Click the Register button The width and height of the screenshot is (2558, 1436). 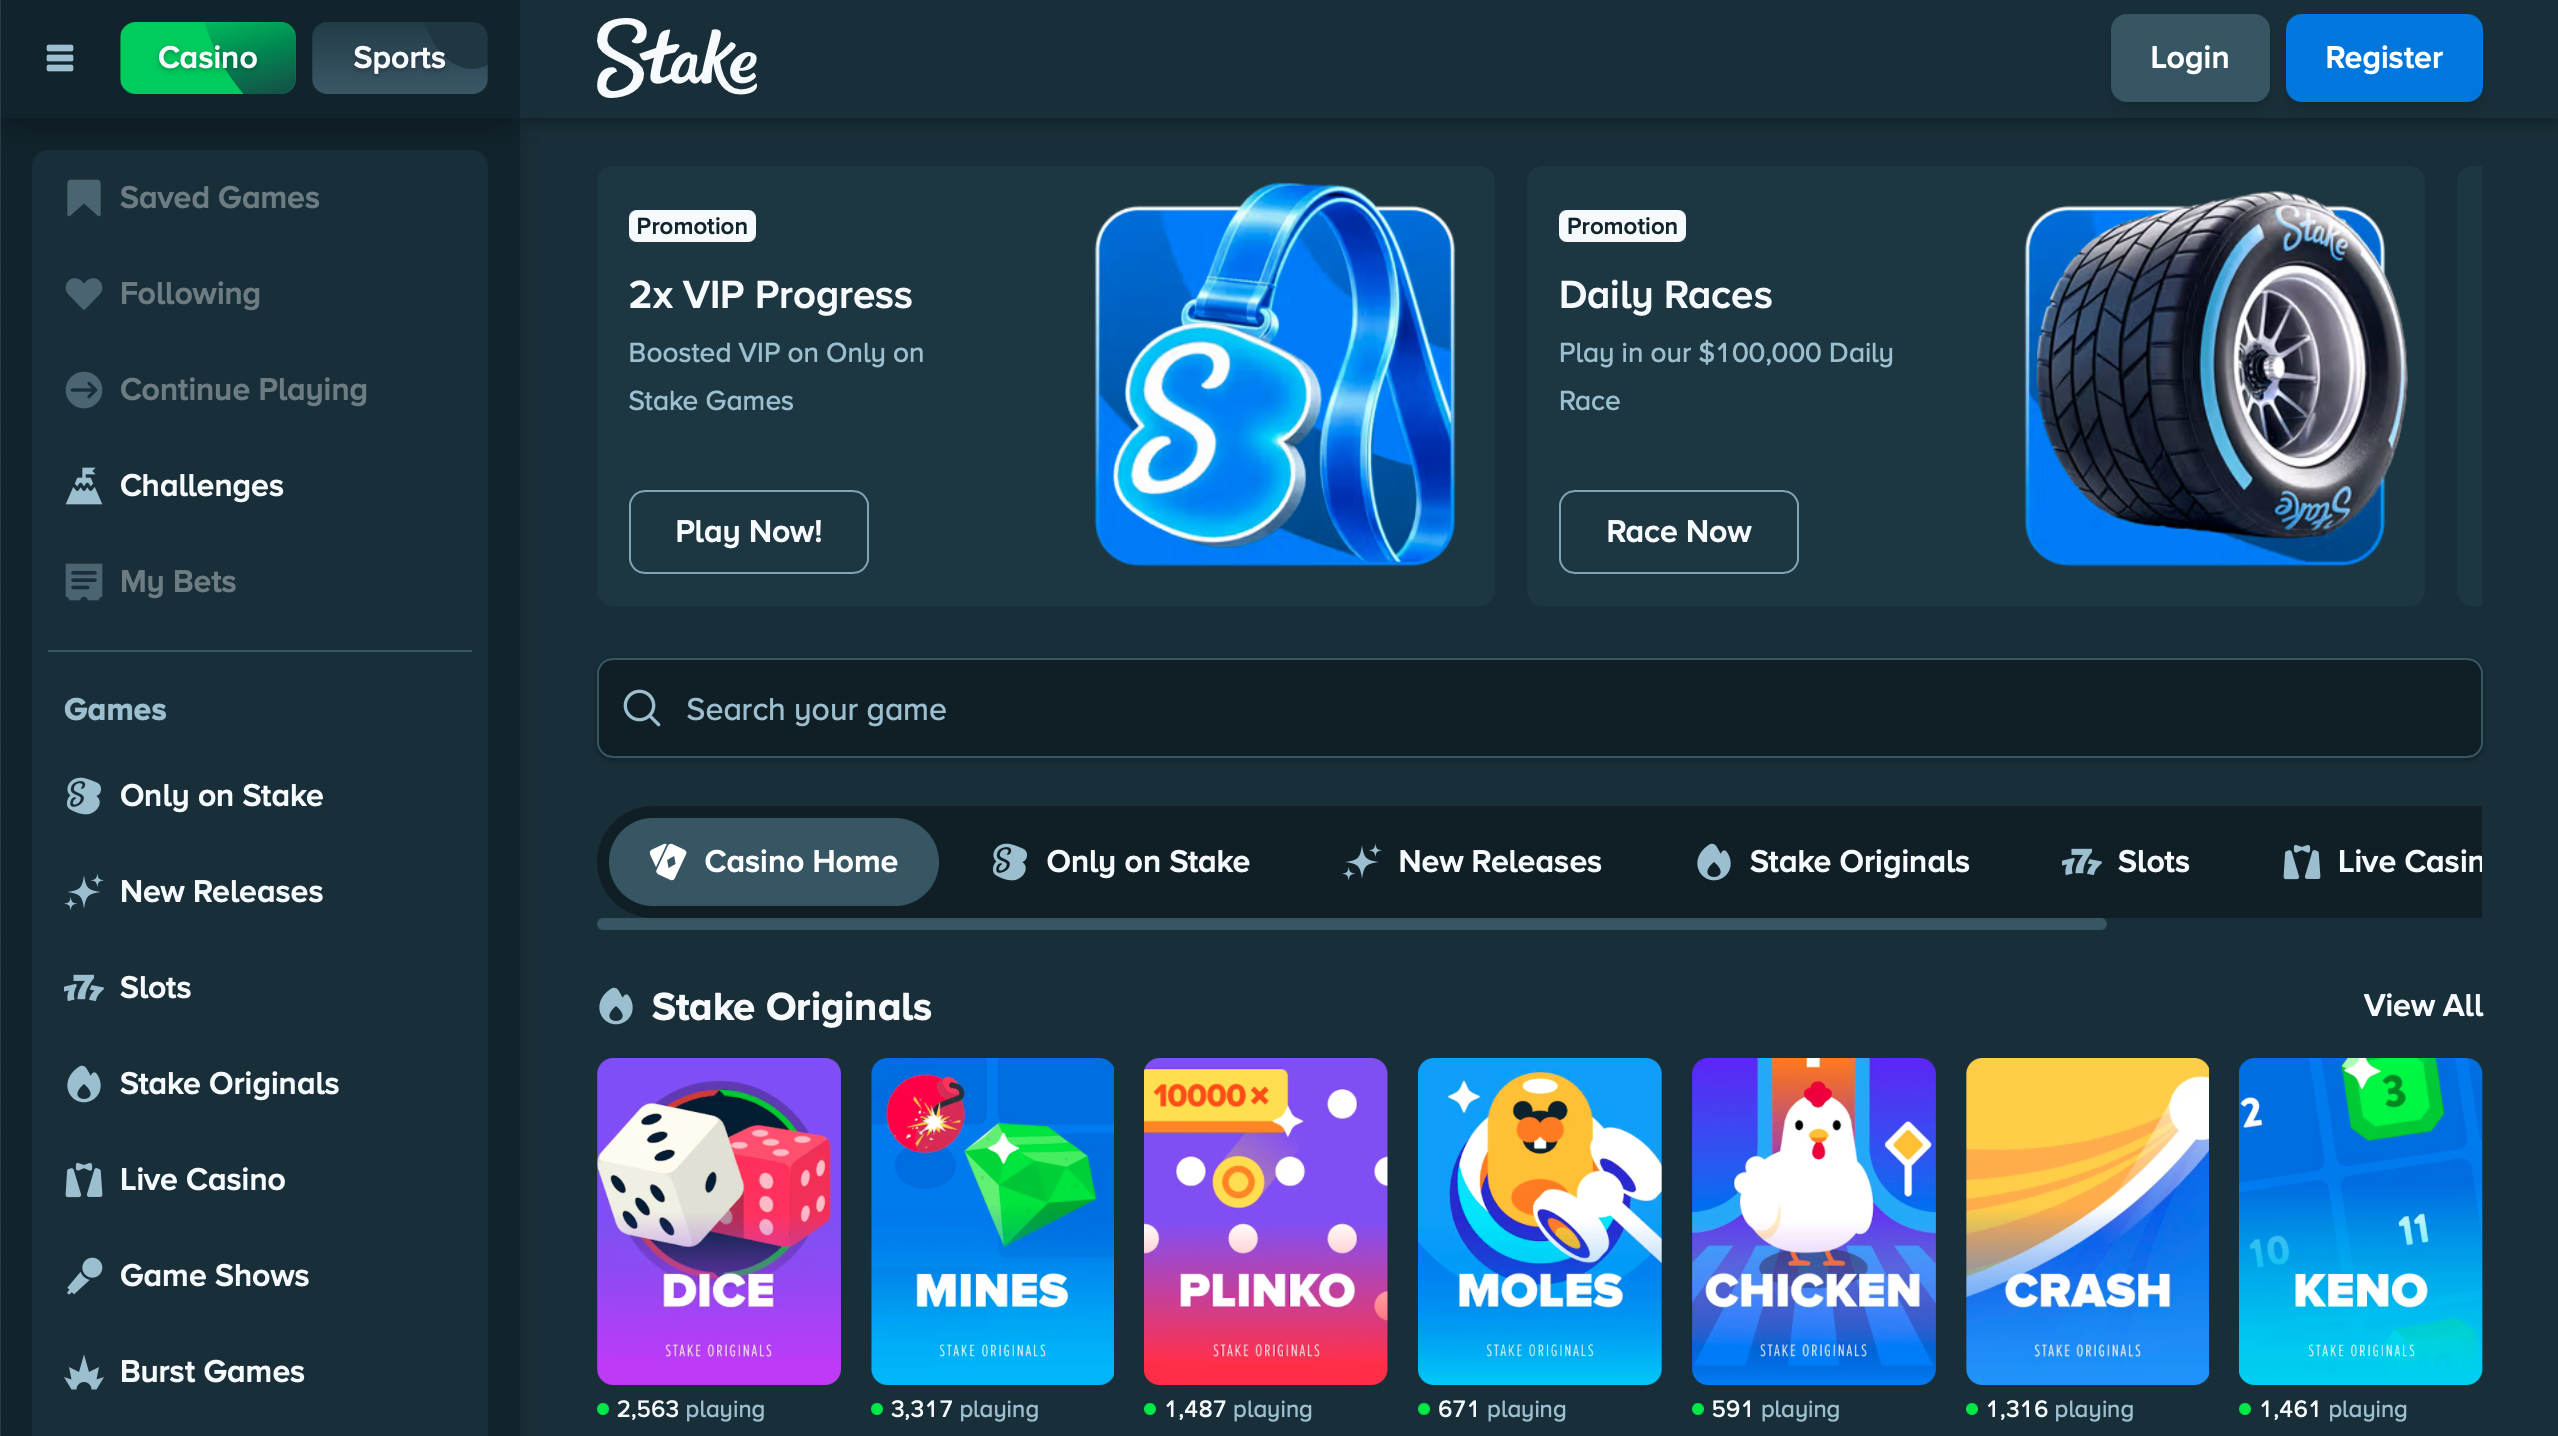[2384, 58]
